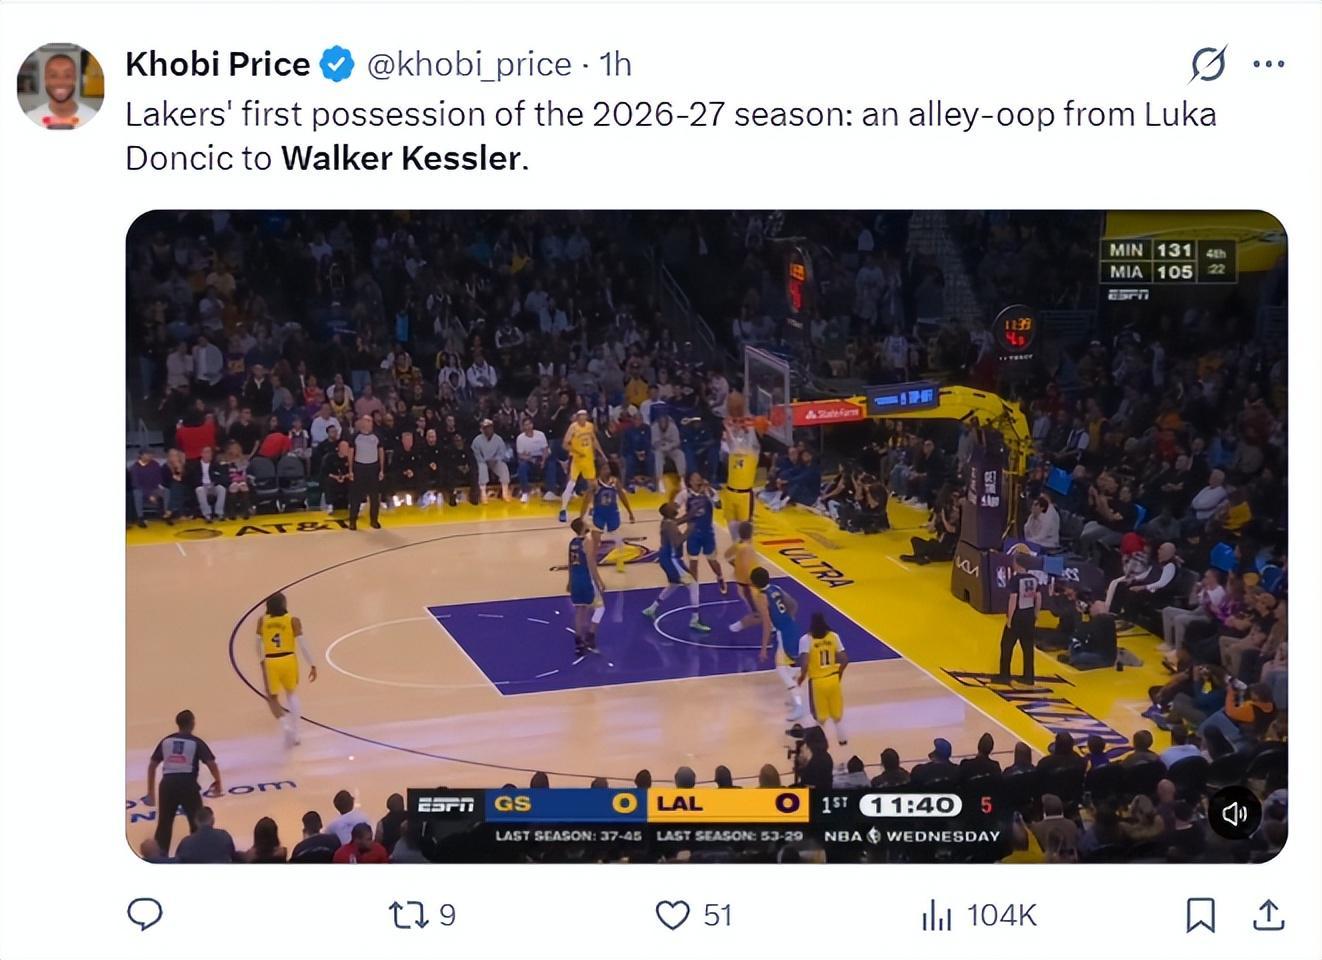Toggle the video sound mute button
The height and width of the screenshot is (960, 1322).
pyautogui.click(x=1235, y=813)
